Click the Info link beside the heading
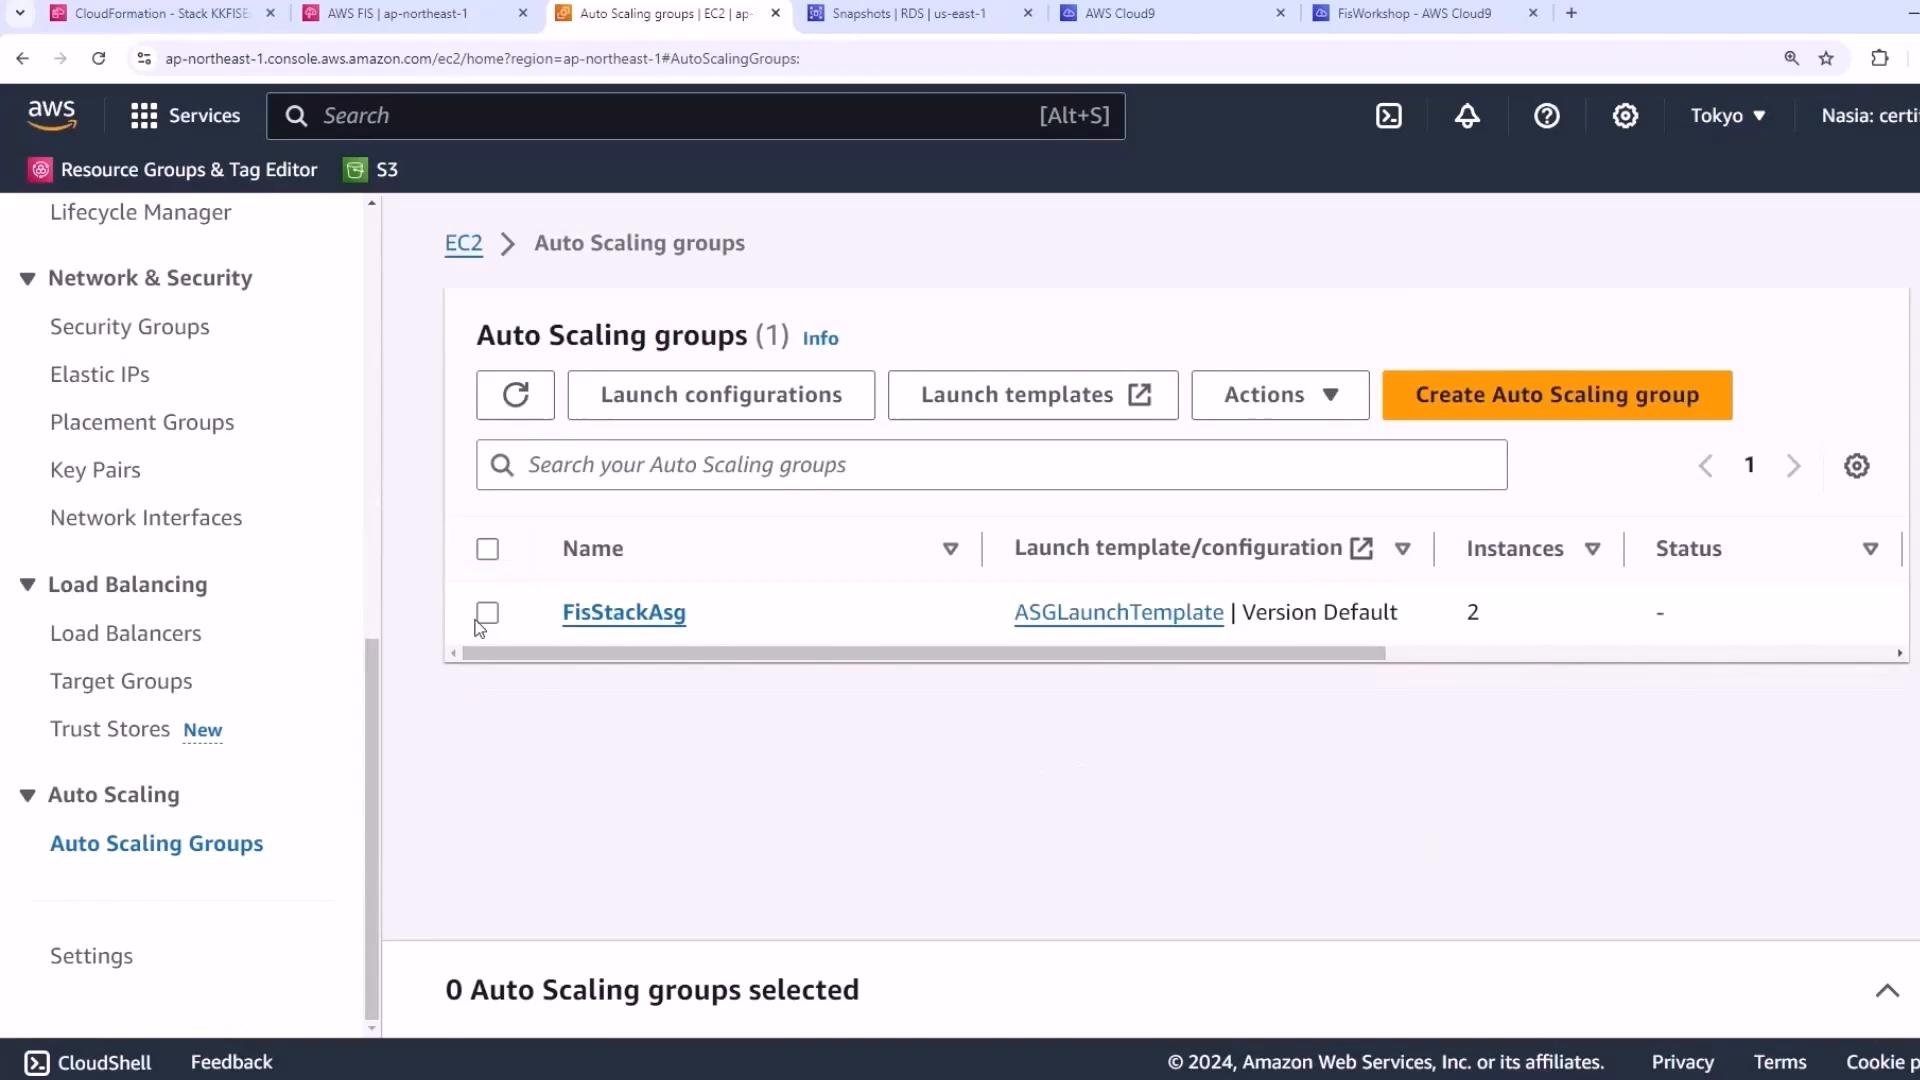 pos(820,339)
